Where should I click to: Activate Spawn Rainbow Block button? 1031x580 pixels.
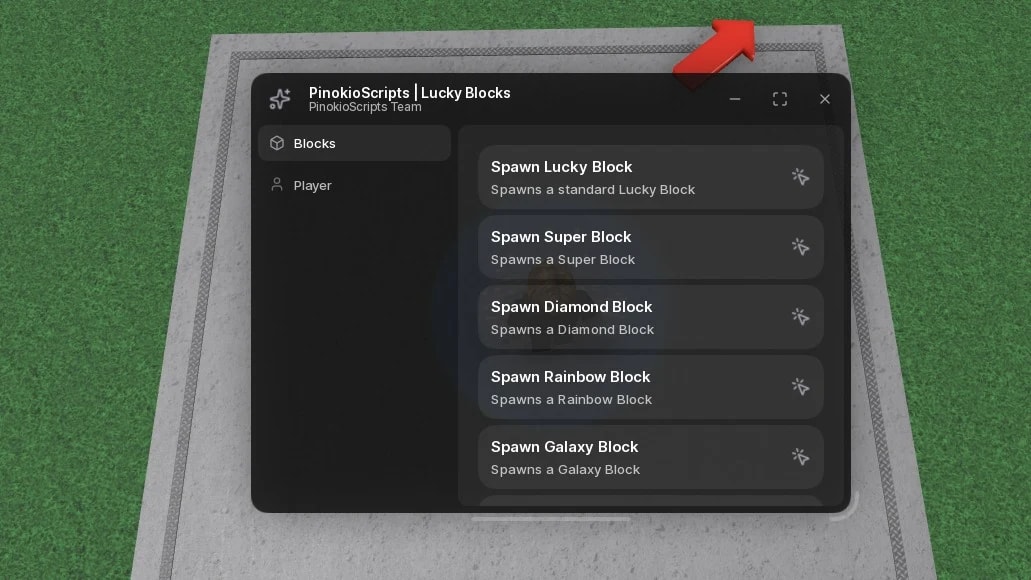[x=651, y=387]
